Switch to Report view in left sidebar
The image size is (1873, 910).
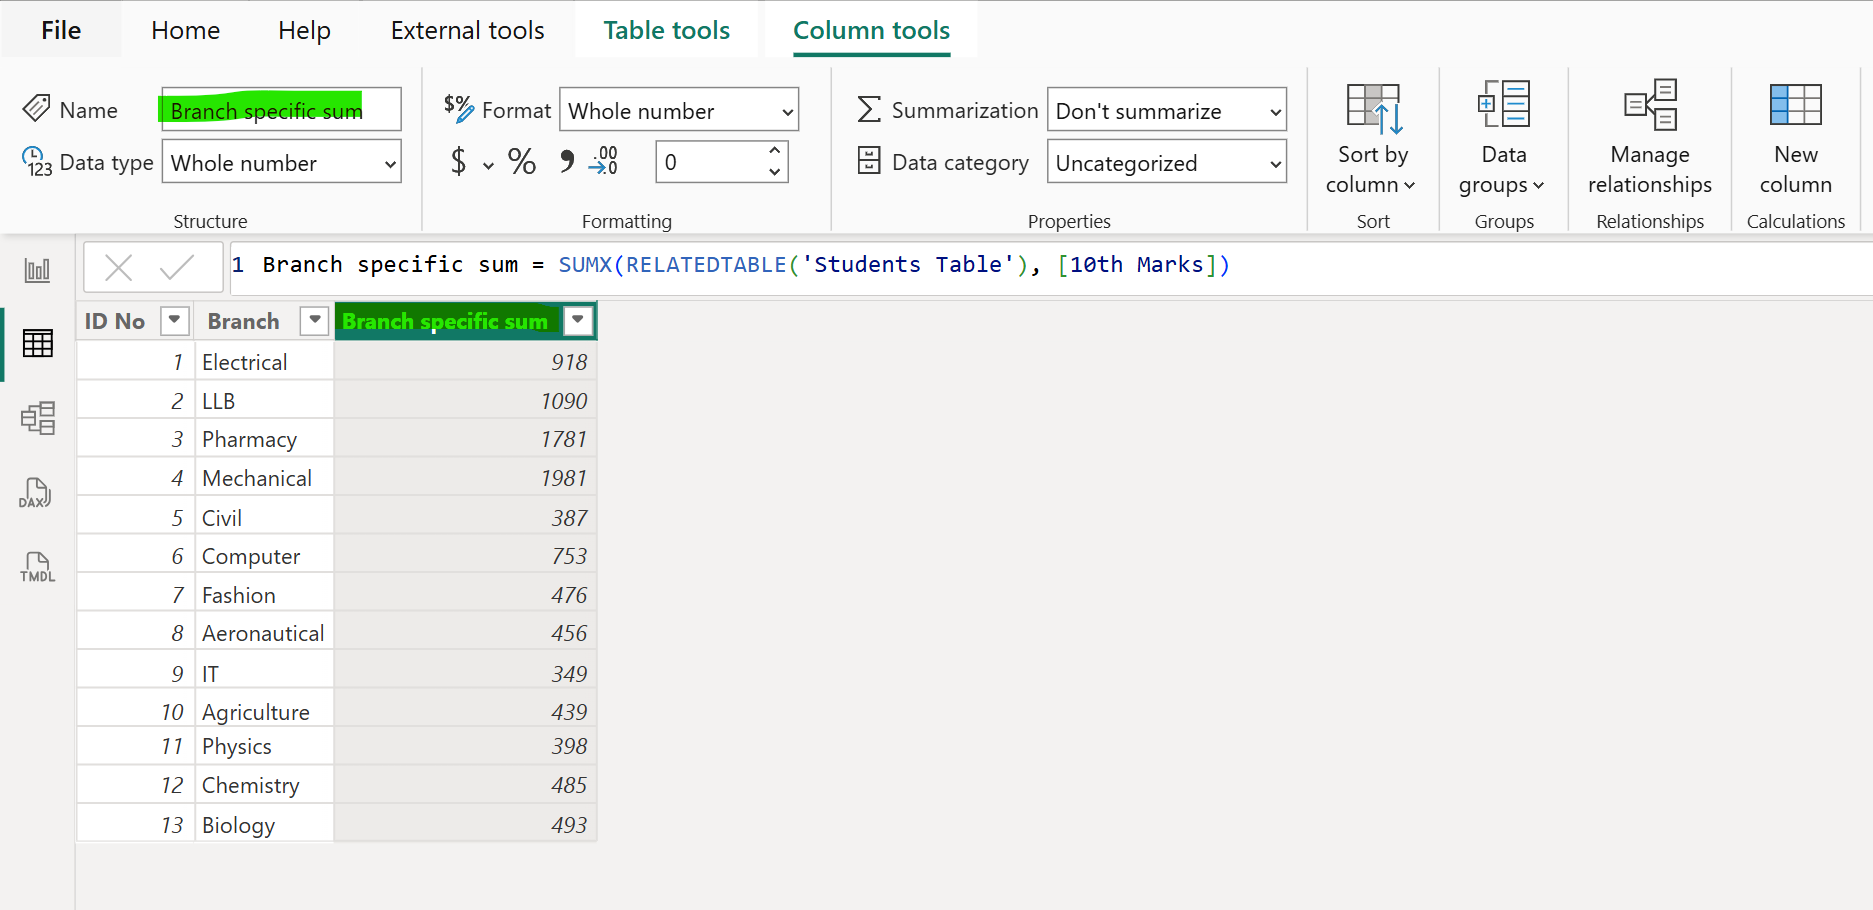tap(37, 268)
